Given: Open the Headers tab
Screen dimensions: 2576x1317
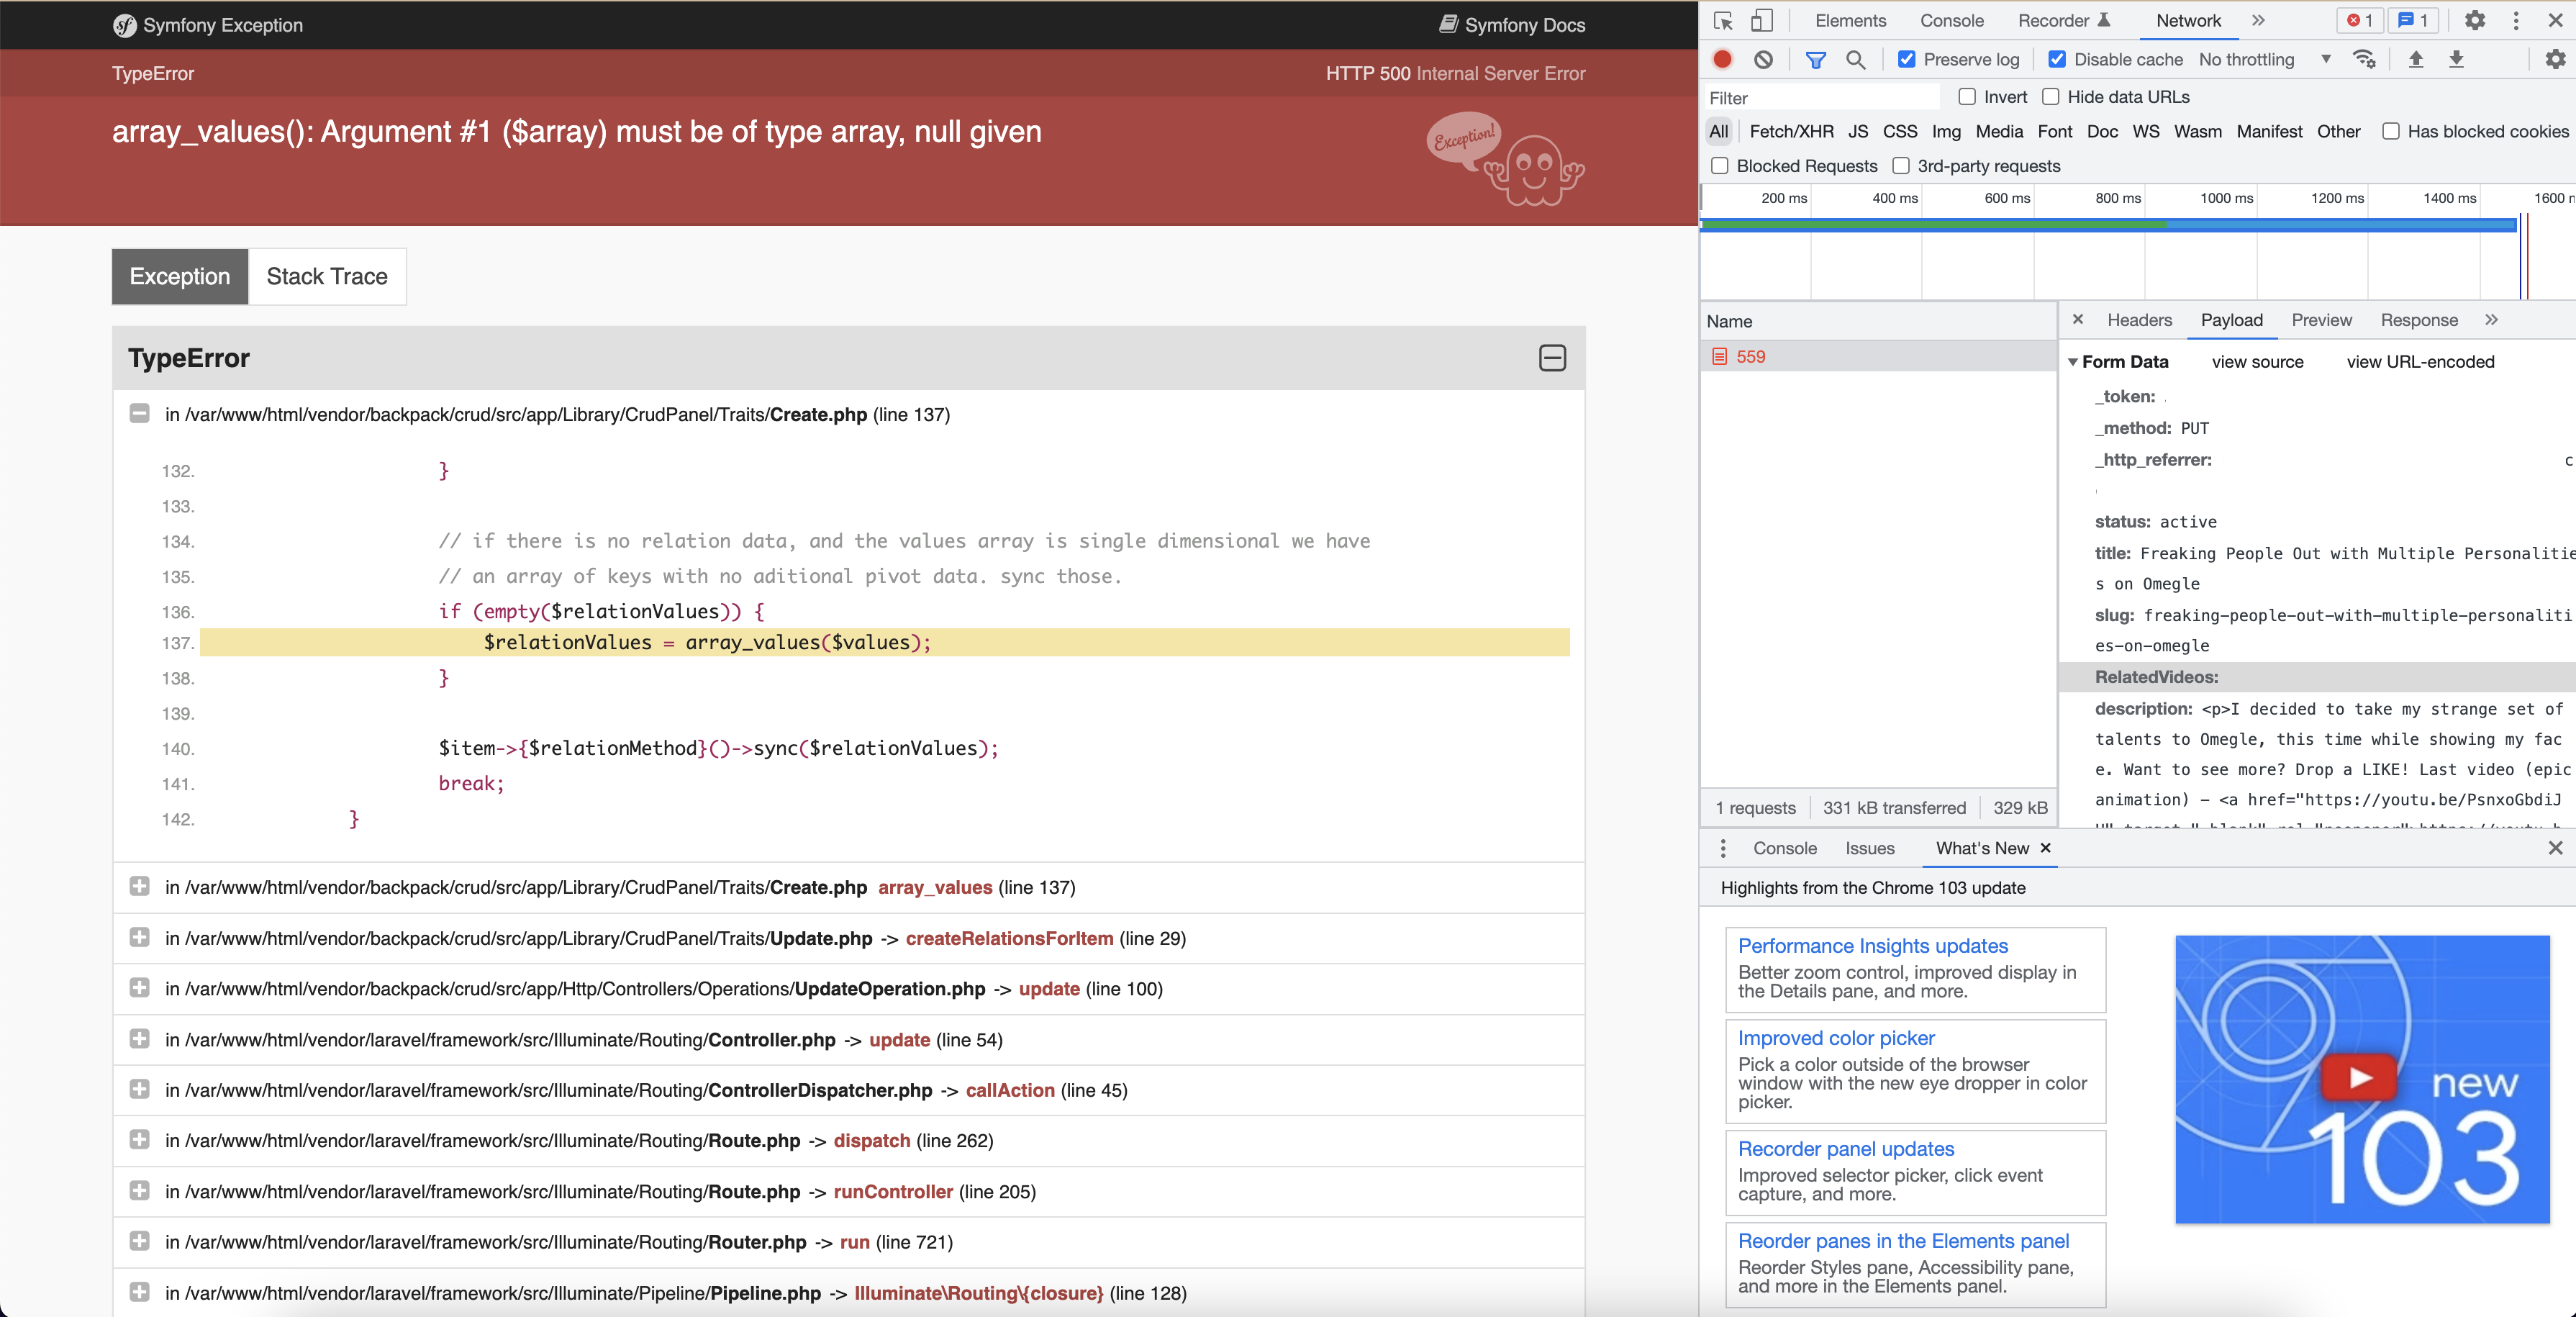Looking at the screenshot, I should [x=2139, y=320].
